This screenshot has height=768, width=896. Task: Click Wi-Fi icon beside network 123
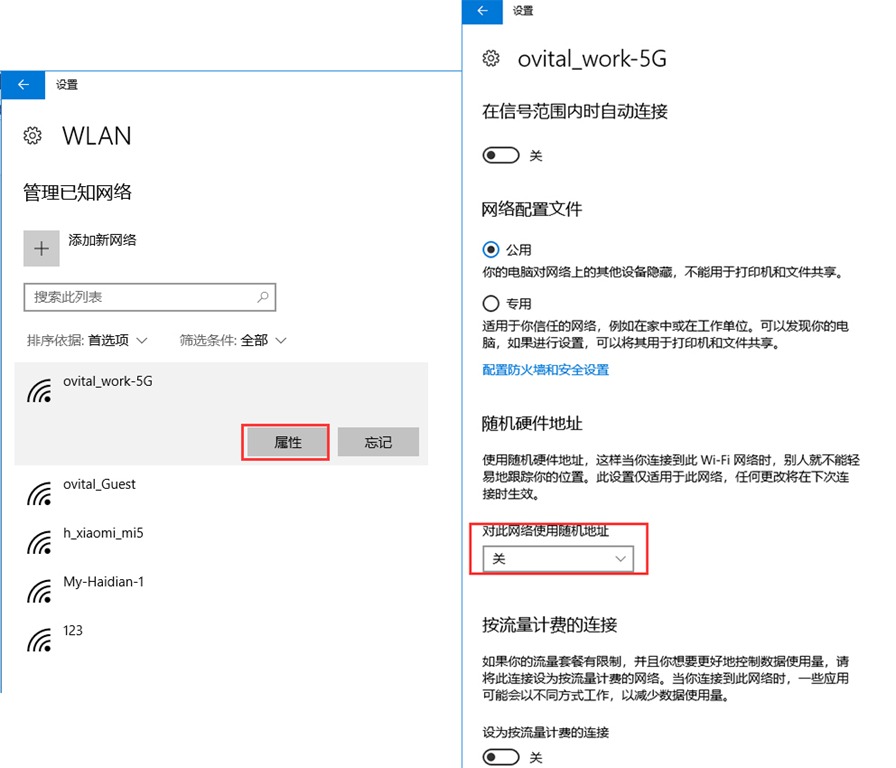[40, 640]
